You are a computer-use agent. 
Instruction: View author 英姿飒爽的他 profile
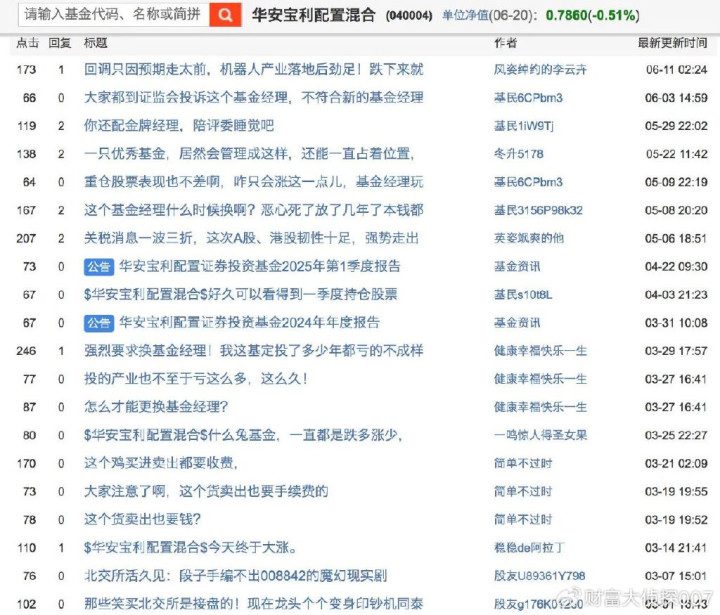(x=529, y=238)
